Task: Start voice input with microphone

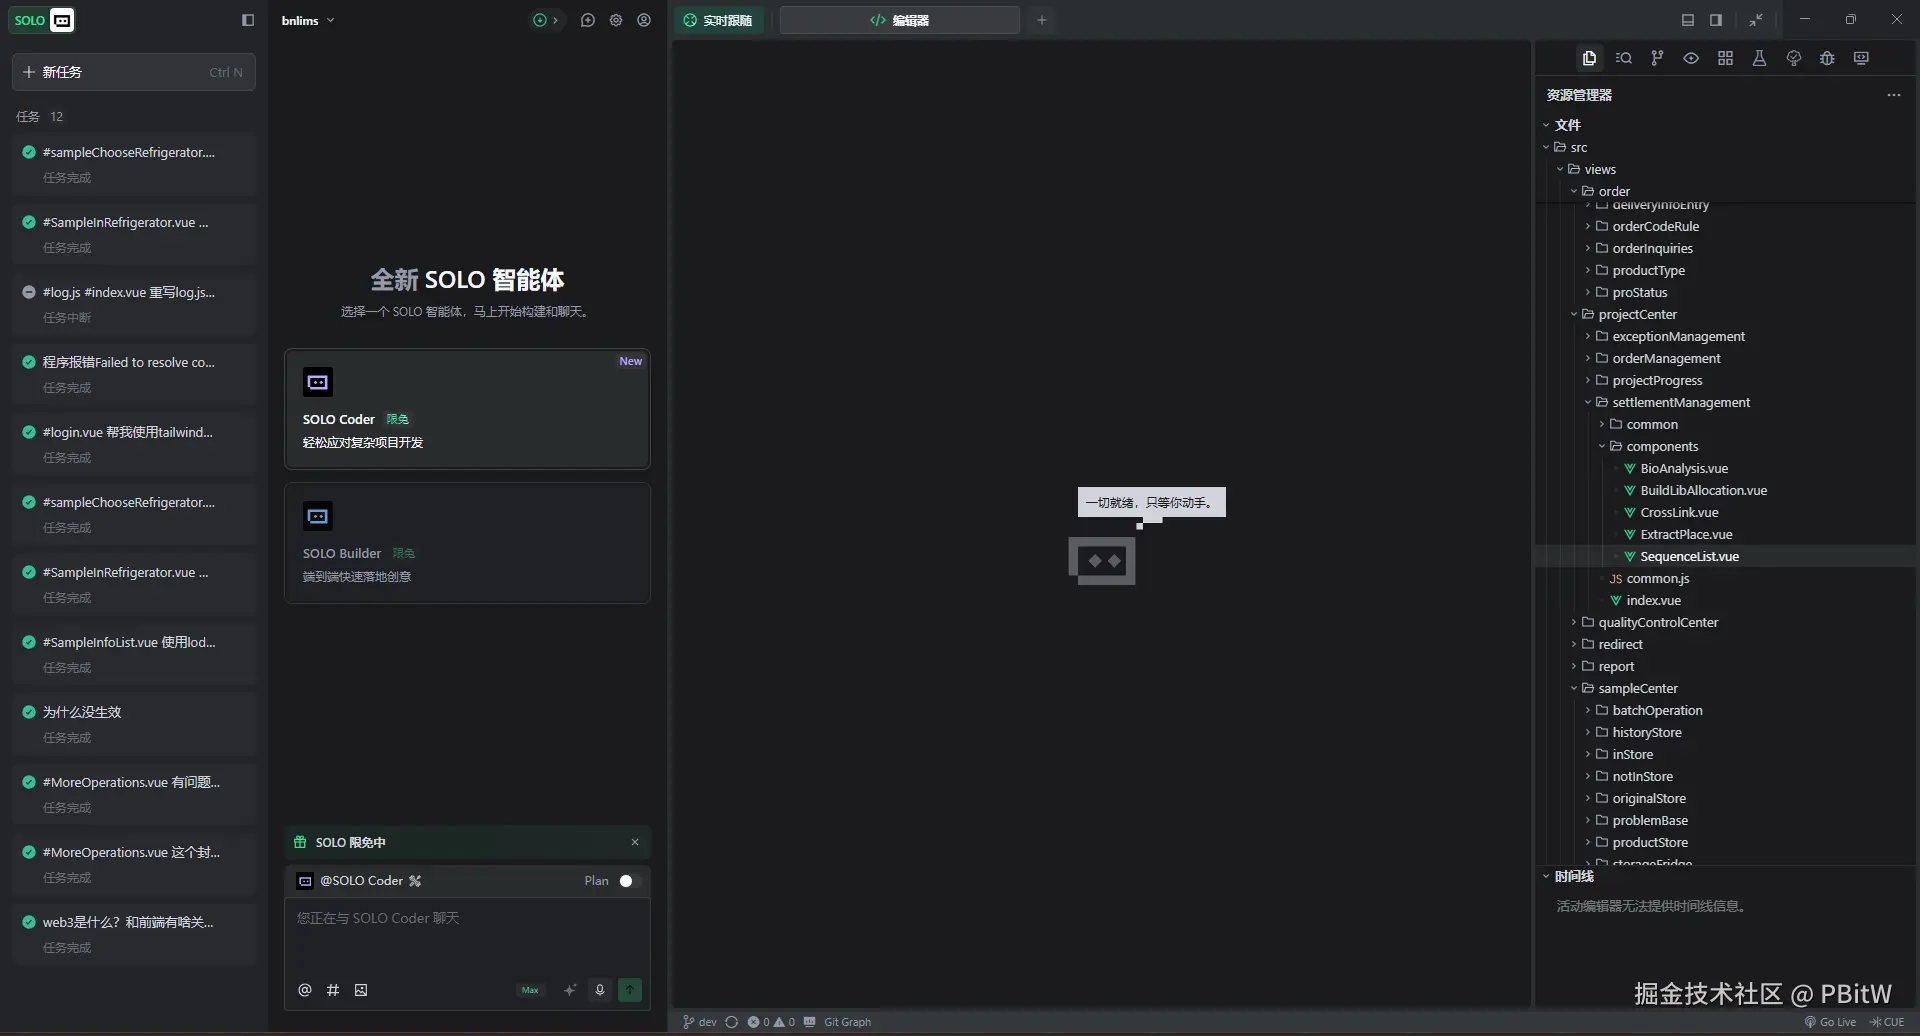Action: coord(600,990)
